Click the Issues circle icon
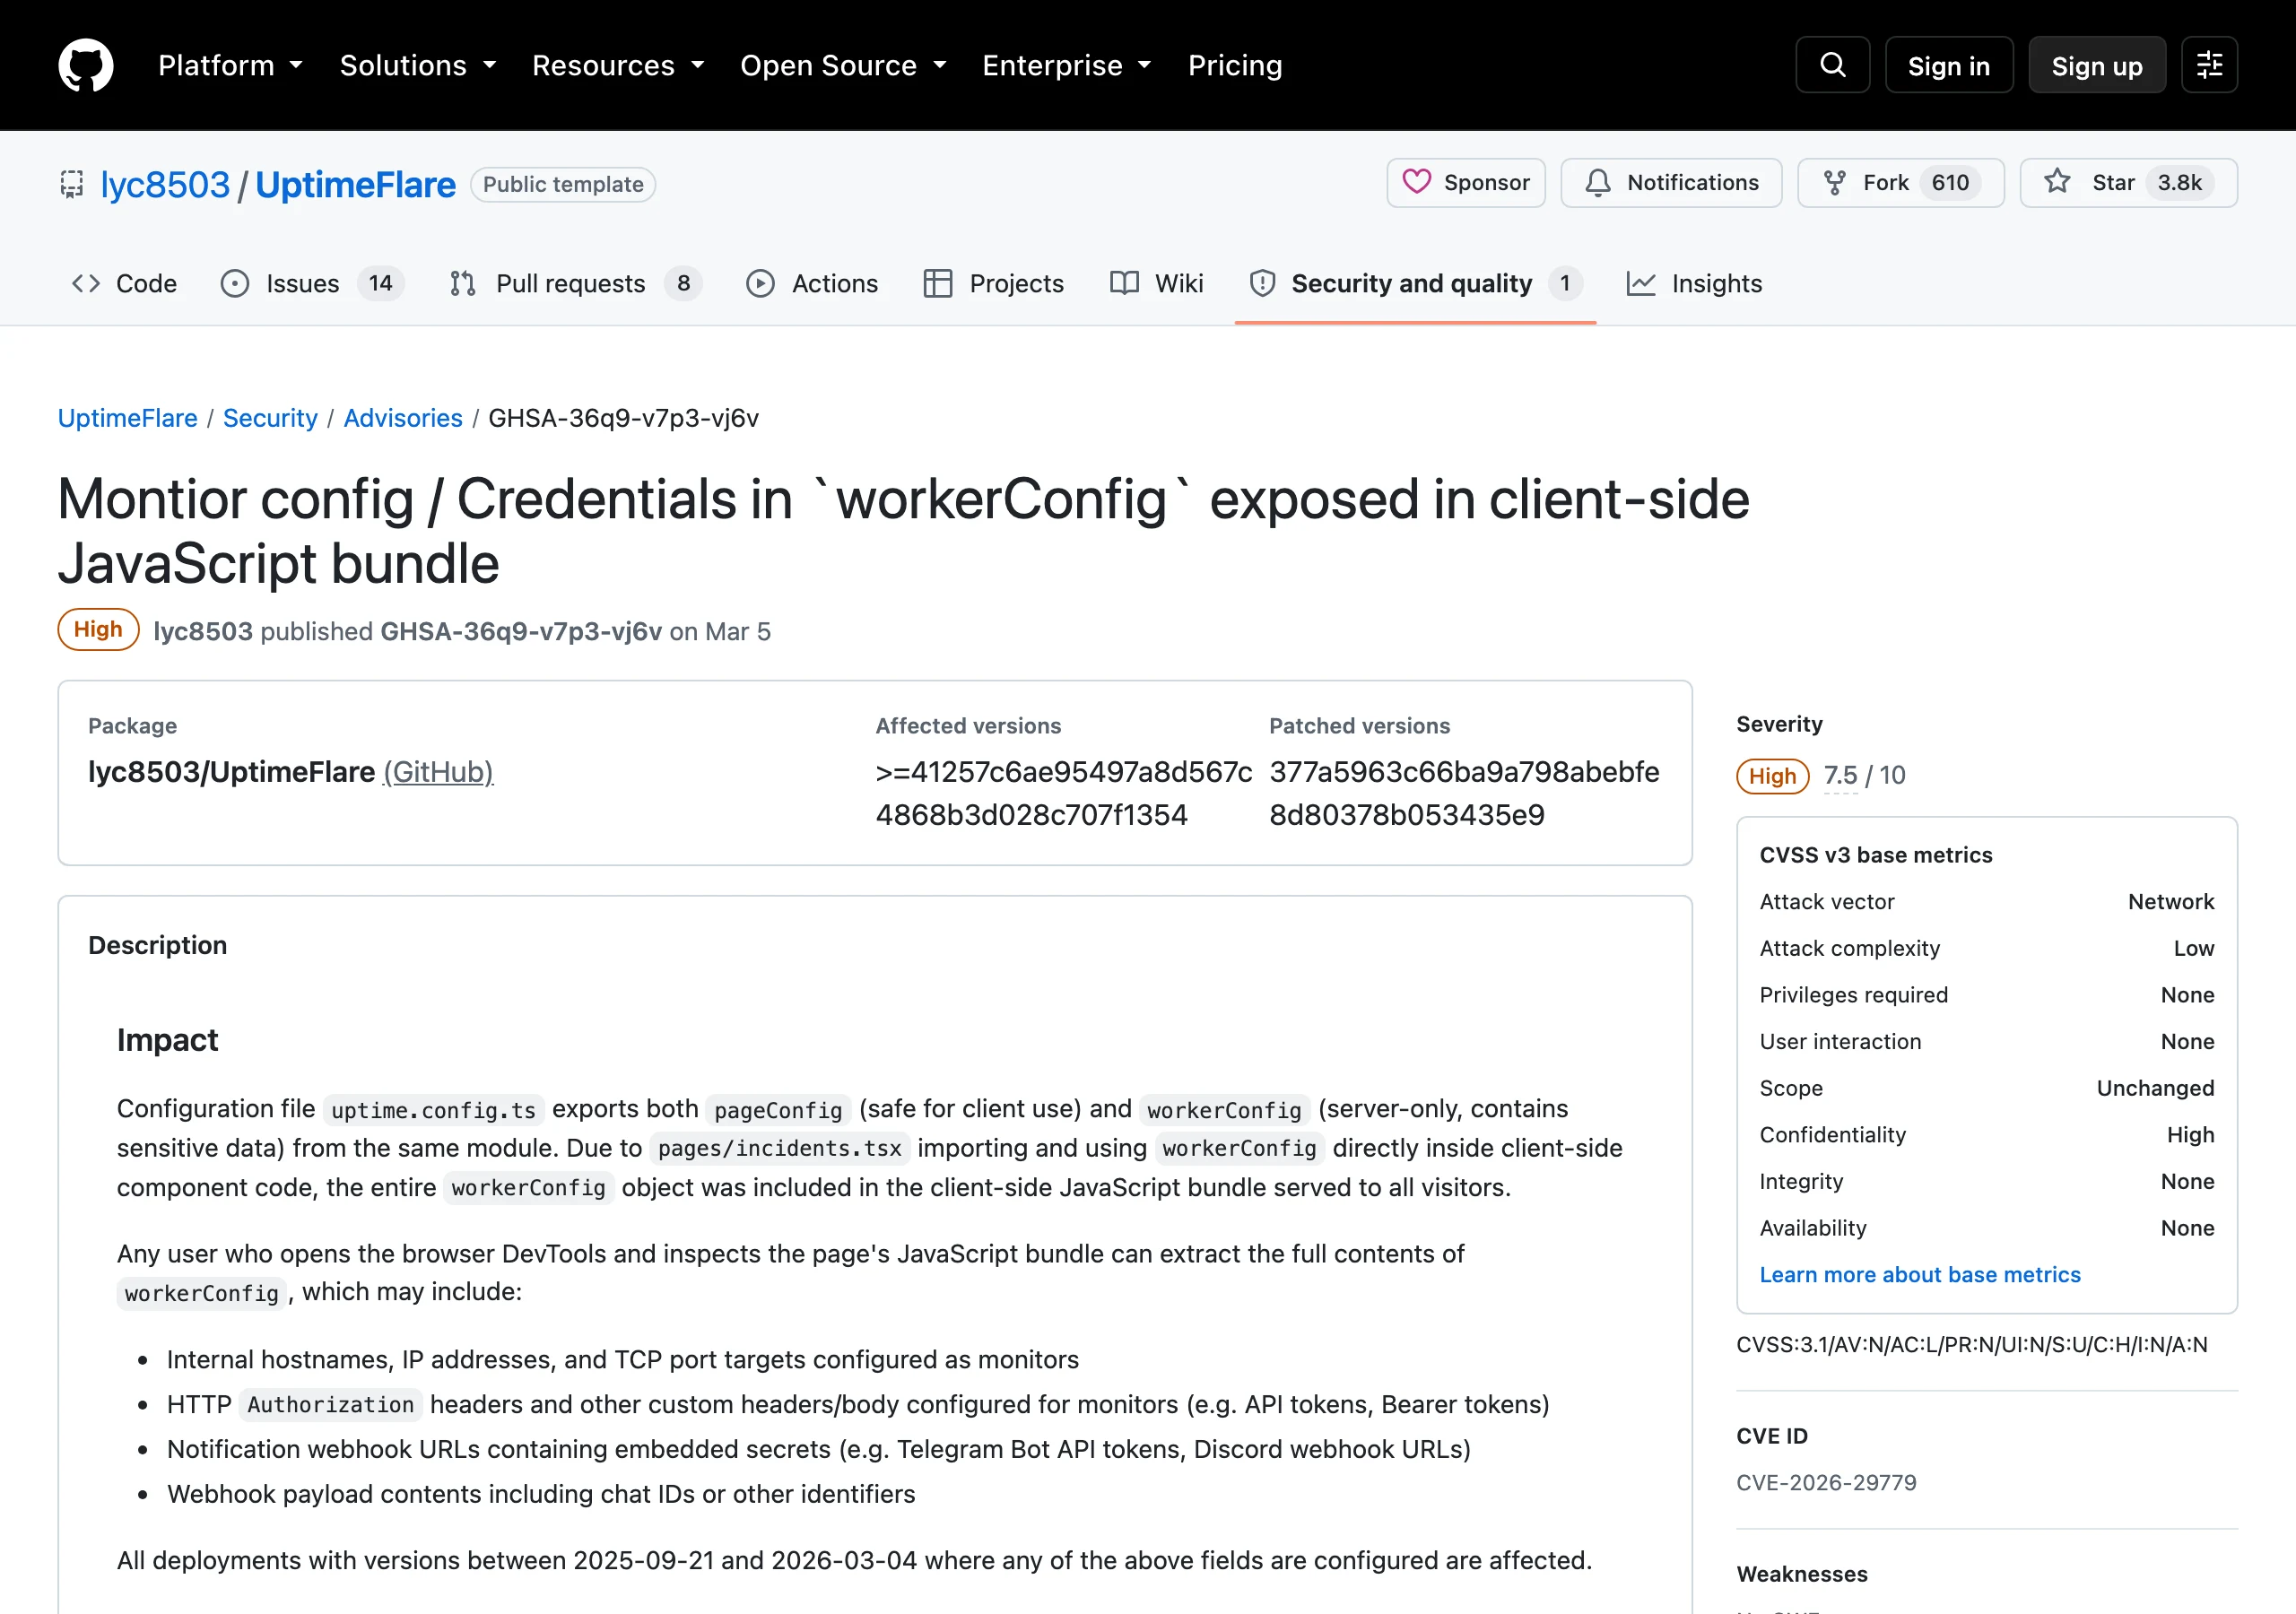Viewport: 2296px width, 1614px height. pos(235,284)
